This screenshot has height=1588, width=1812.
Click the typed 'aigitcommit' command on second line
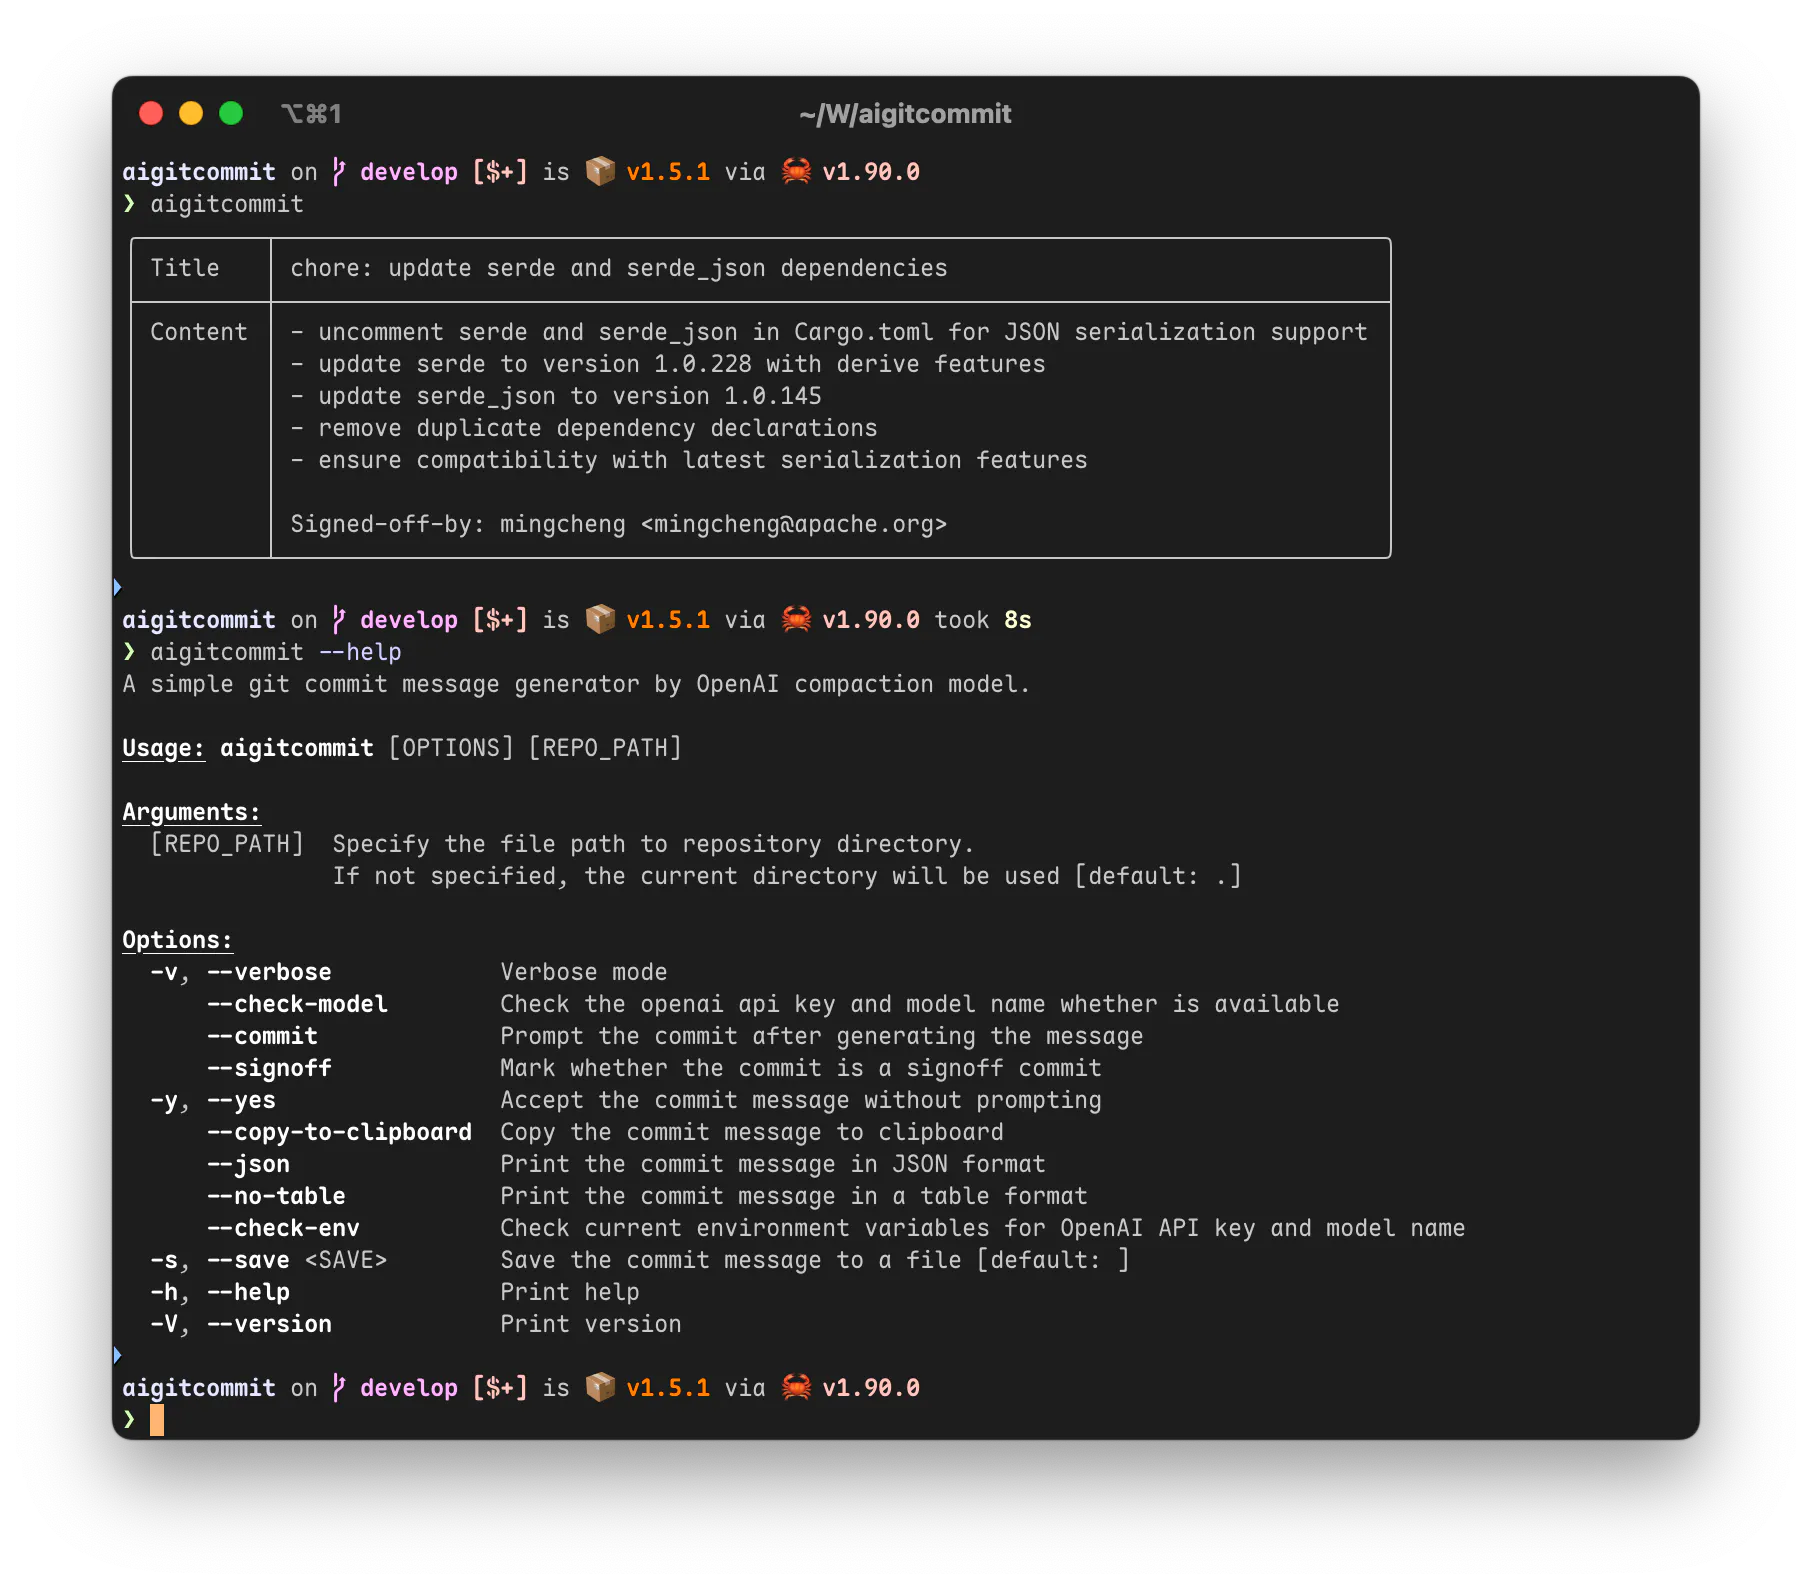pos(227,204)
